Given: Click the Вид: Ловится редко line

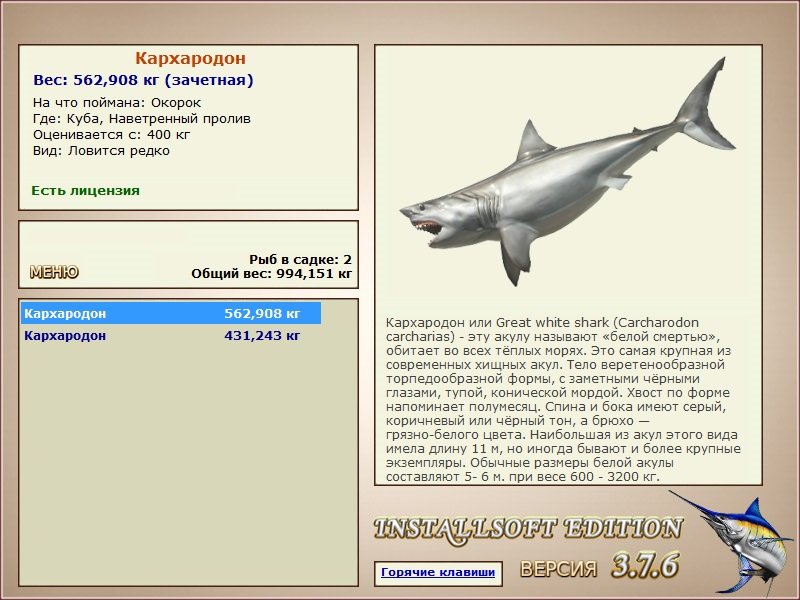Looking at the screenshot, I should [x=101, y=151].
